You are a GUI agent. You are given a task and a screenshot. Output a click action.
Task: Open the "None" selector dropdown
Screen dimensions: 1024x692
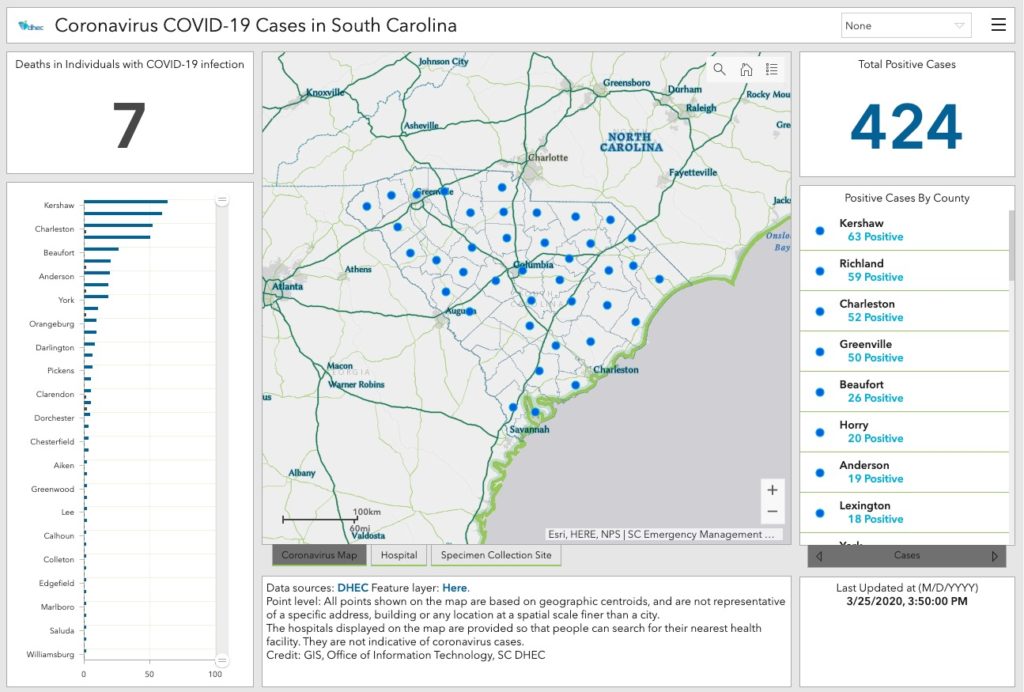click(x=906, y=26)
